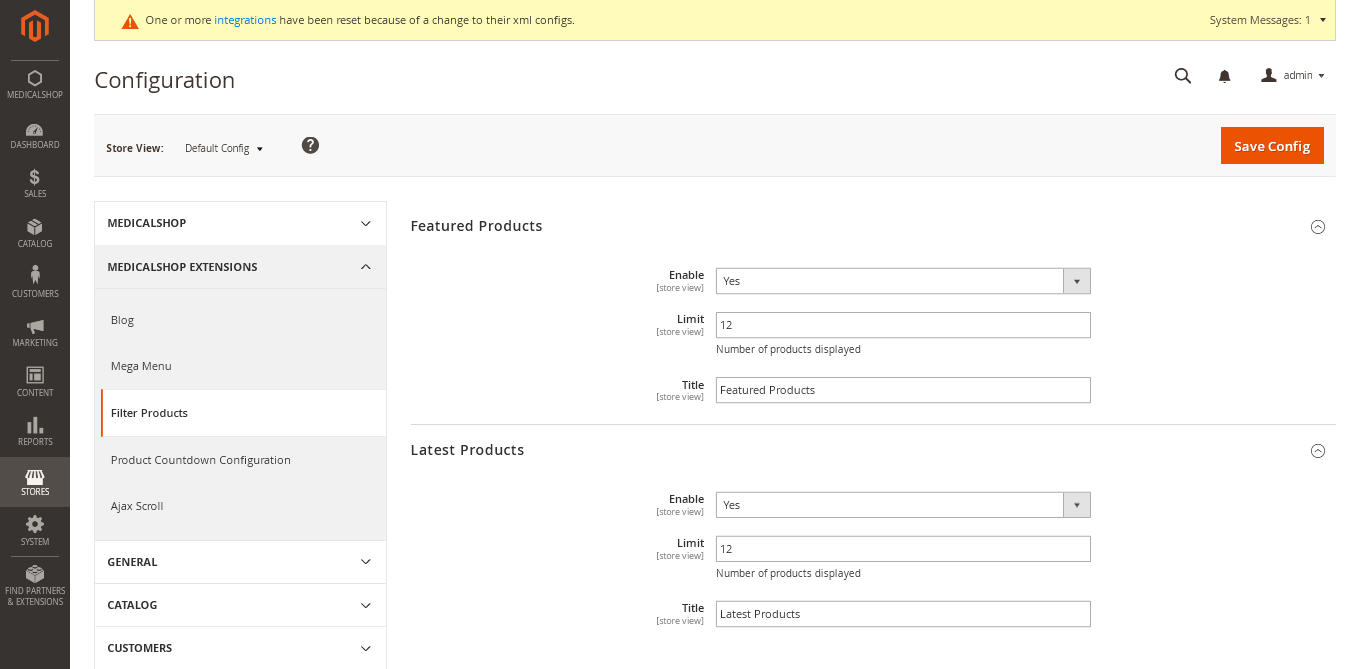Open the Store View Default Config dropdown
1360x669 pixels.
(x=224, y=148)
